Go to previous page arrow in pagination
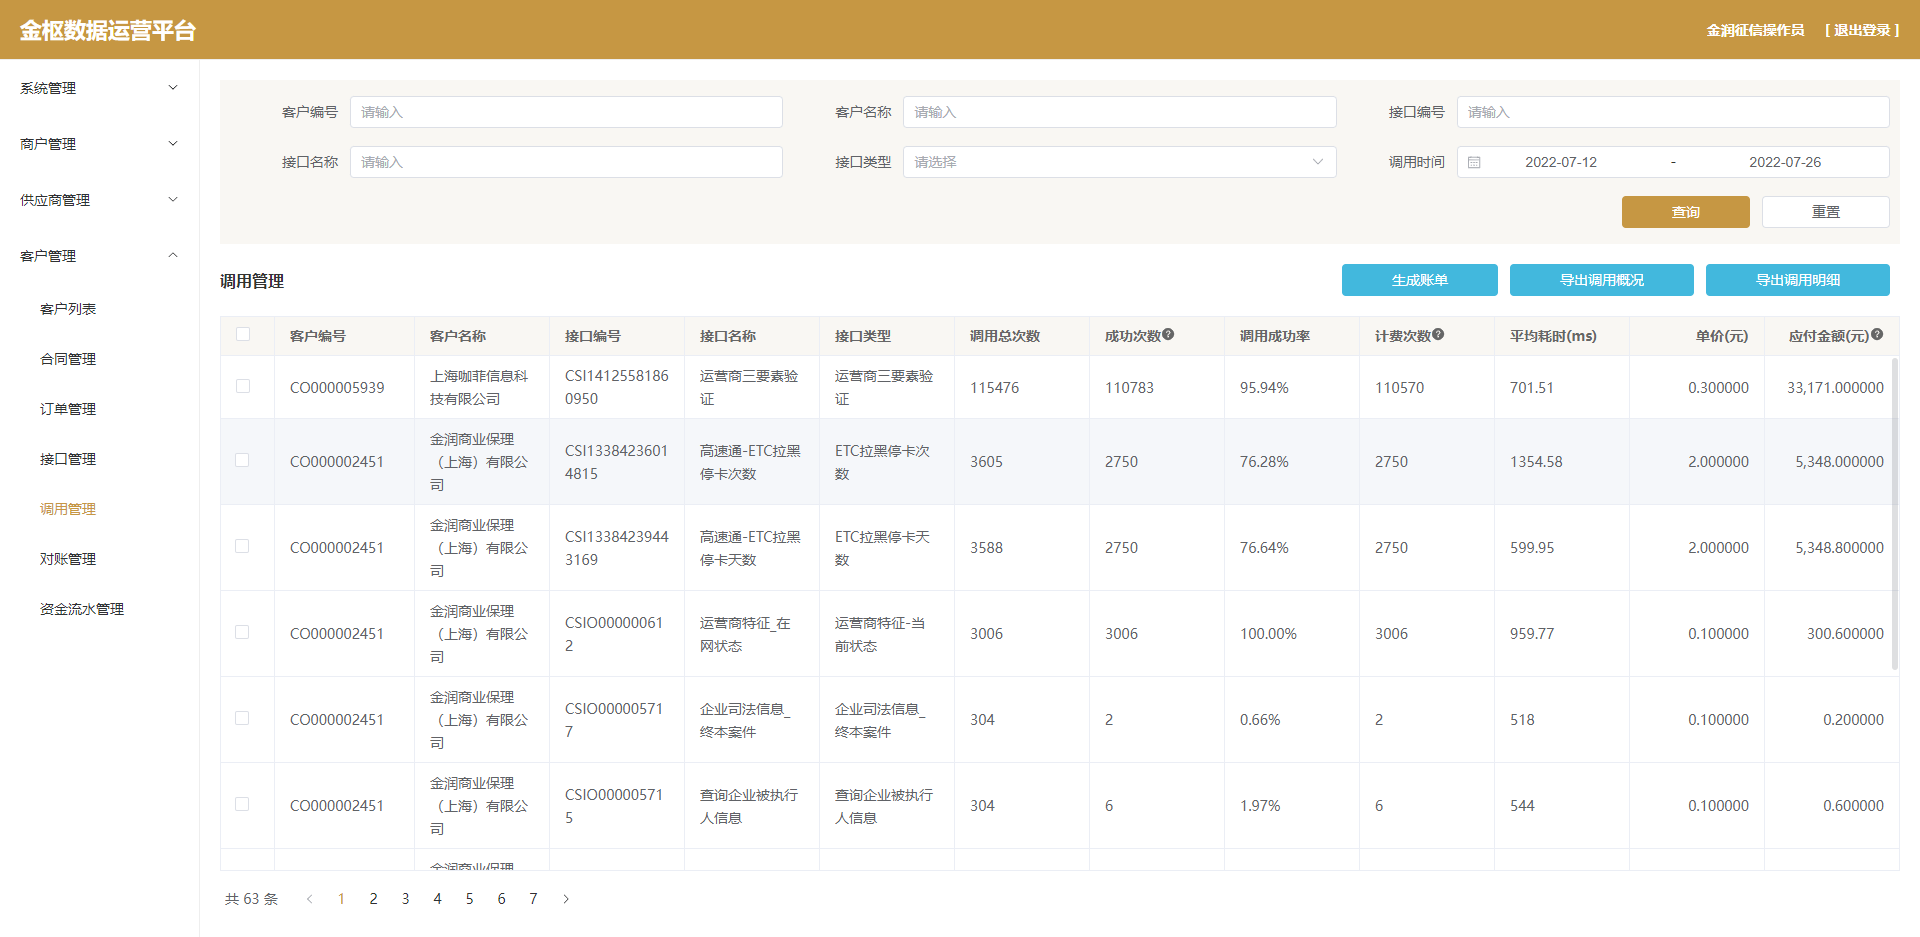This screenshot has width=1920, height=937. 310,899
